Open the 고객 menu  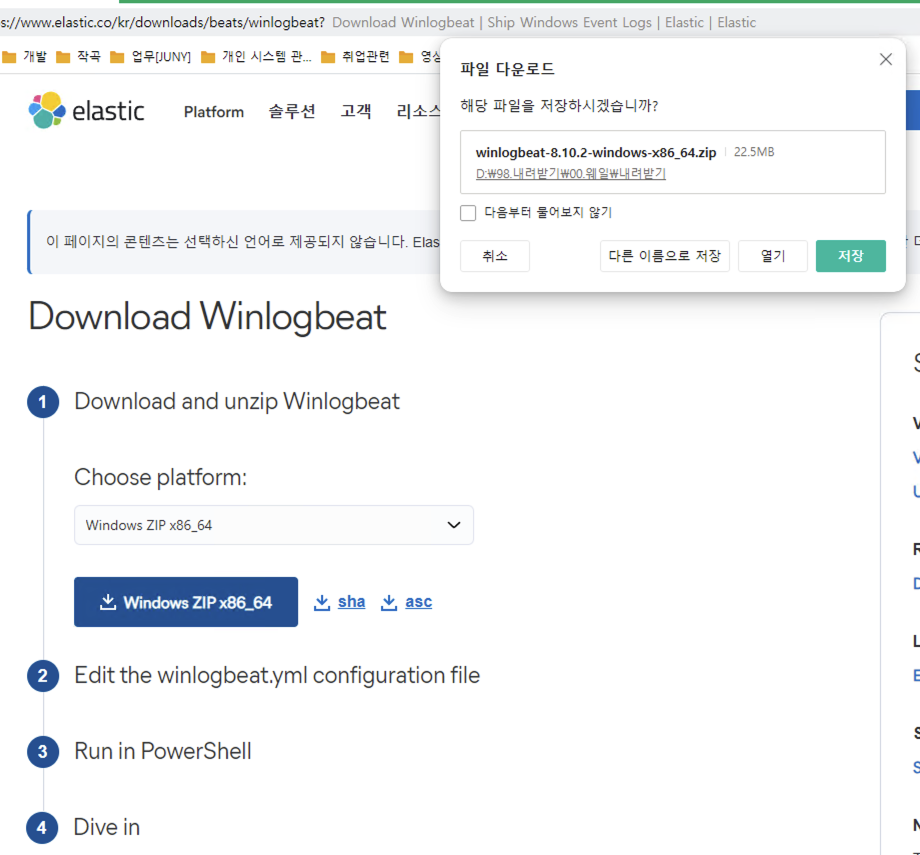(x=356, y=111)
